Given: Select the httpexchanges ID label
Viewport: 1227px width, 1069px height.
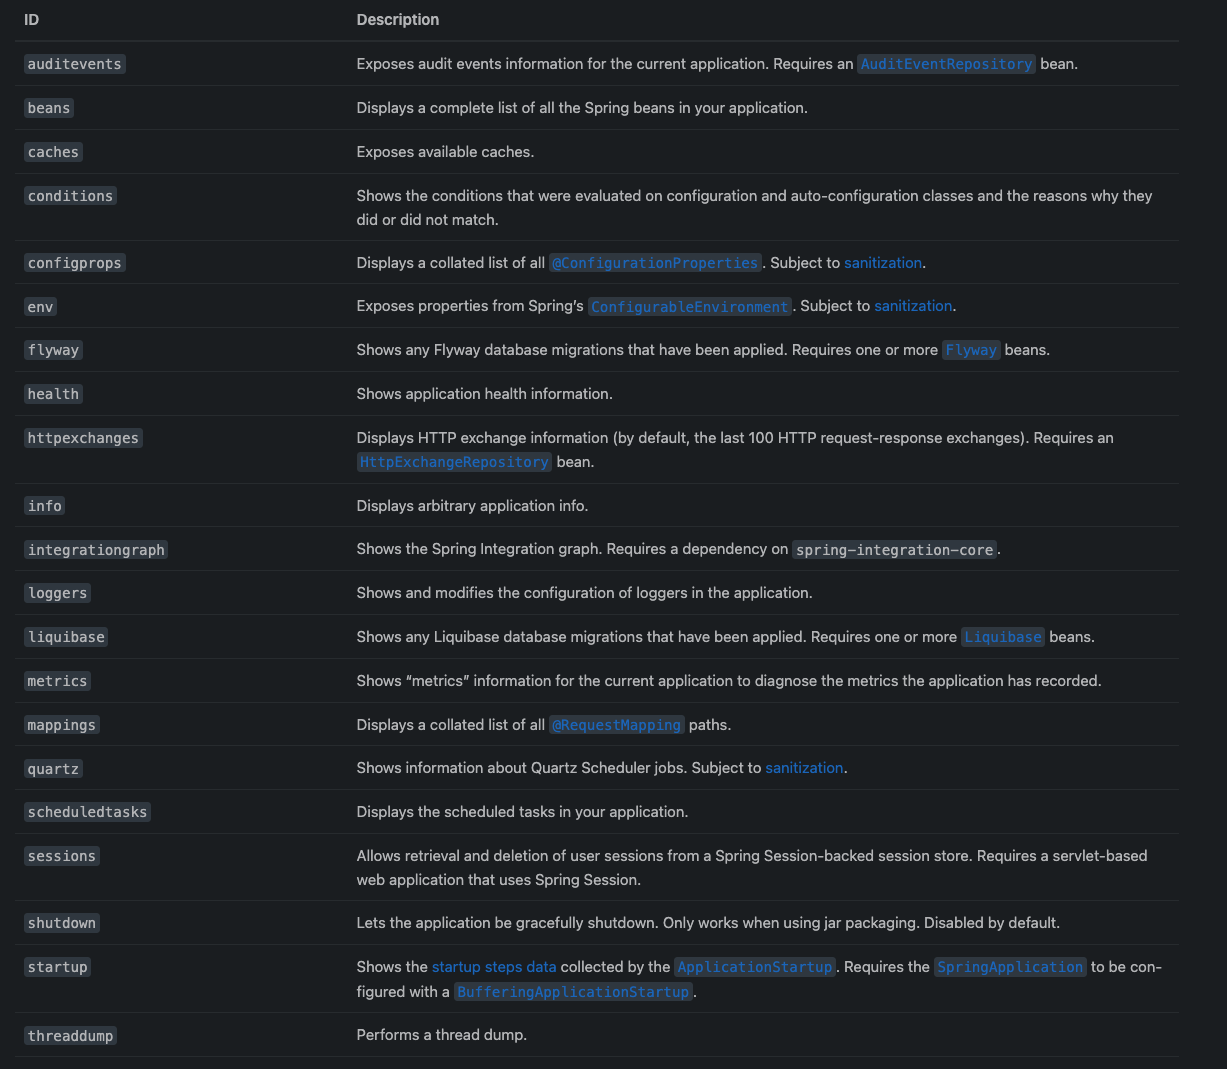Looking at the screenshot, I should pos(84,438).
